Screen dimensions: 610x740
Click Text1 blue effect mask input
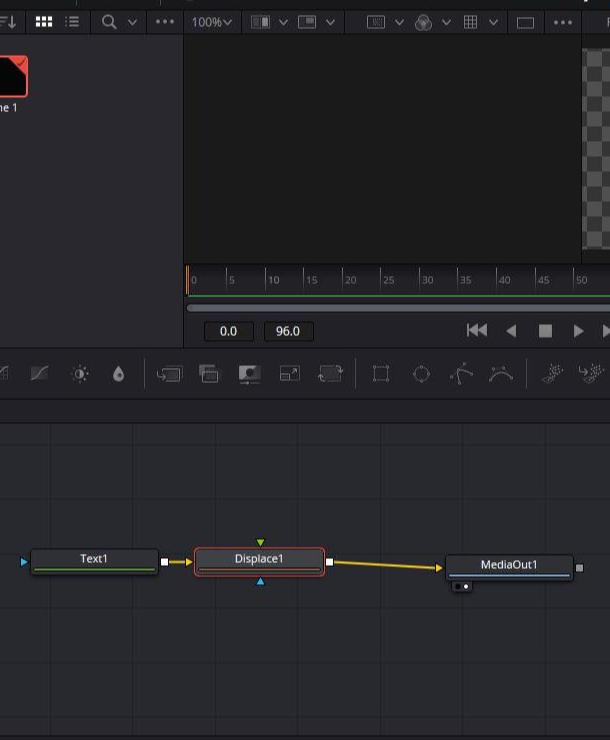pos(24,562)
